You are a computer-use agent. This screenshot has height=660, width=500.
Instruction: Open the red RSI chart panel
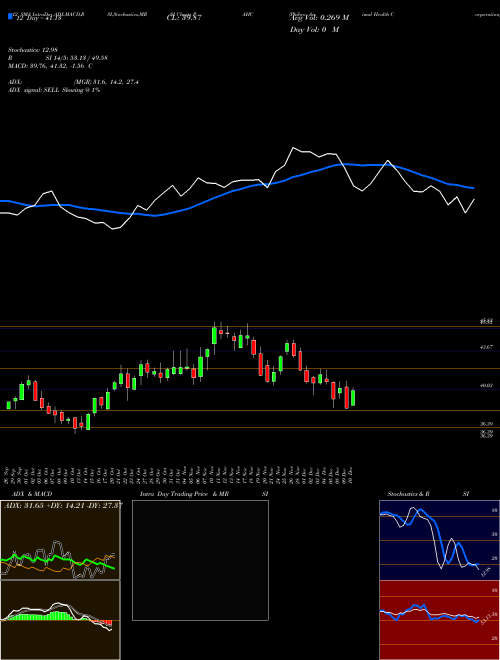click(439, 620)
